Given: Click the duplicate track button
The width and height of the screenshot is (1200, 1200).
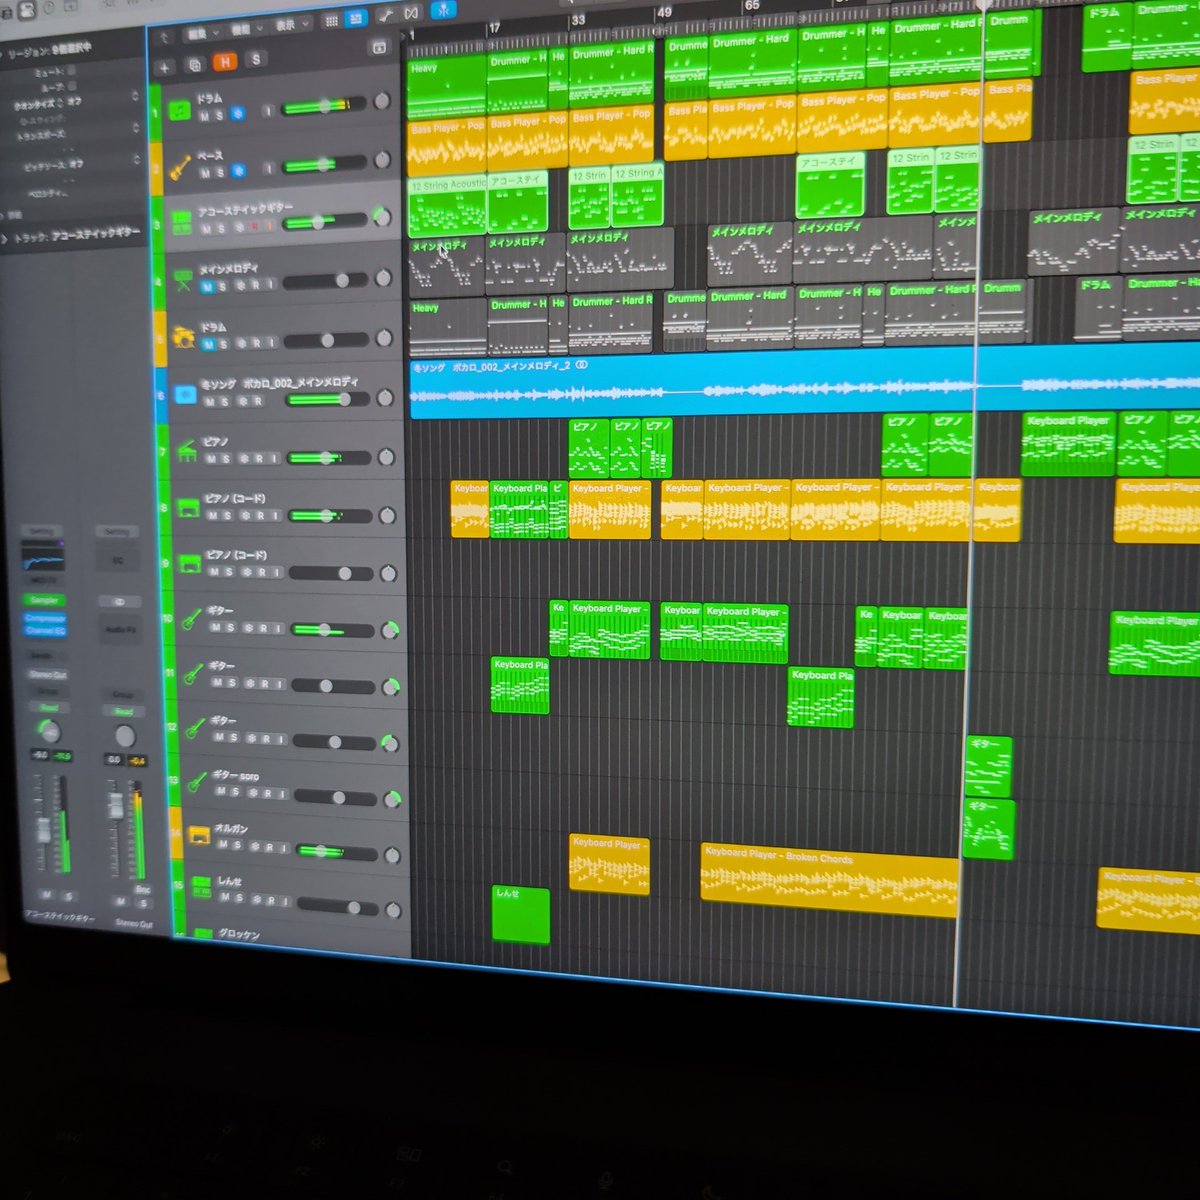Looking at the screenshot, I should (194, 65).
